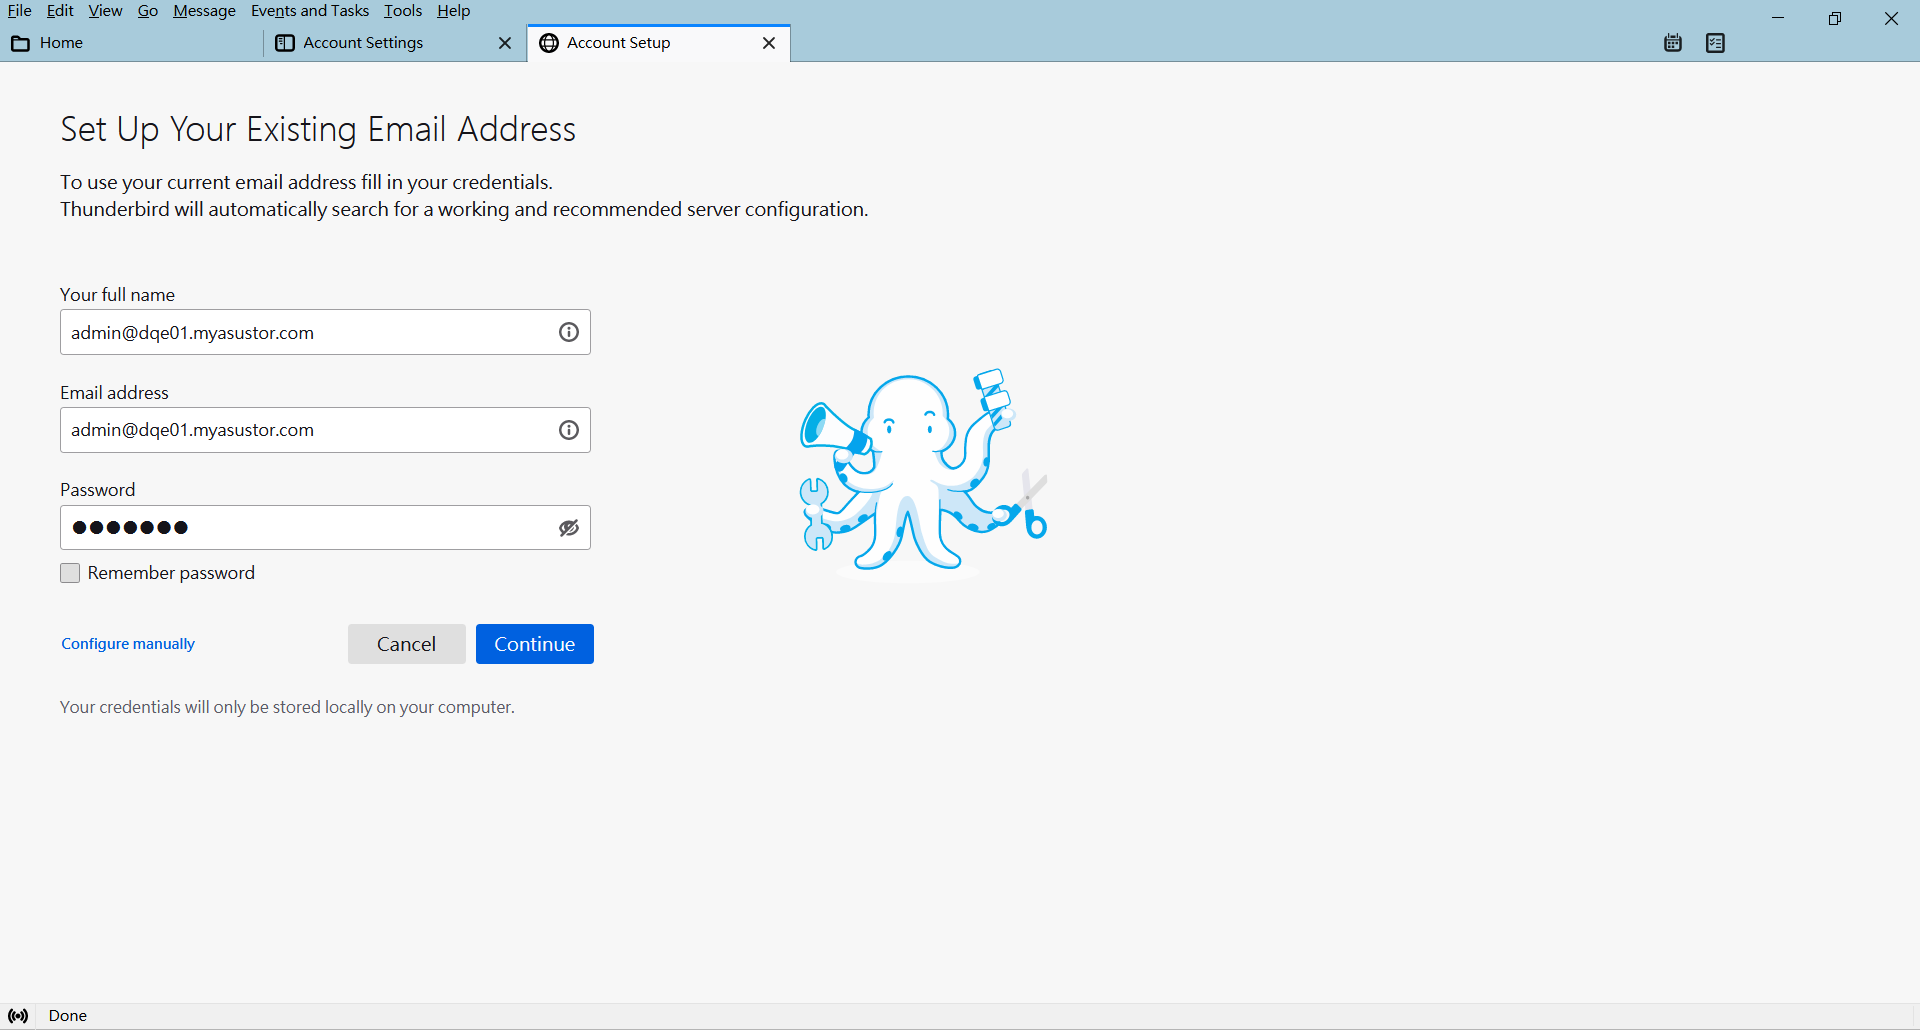Open the Help menu

coord(453,11)
